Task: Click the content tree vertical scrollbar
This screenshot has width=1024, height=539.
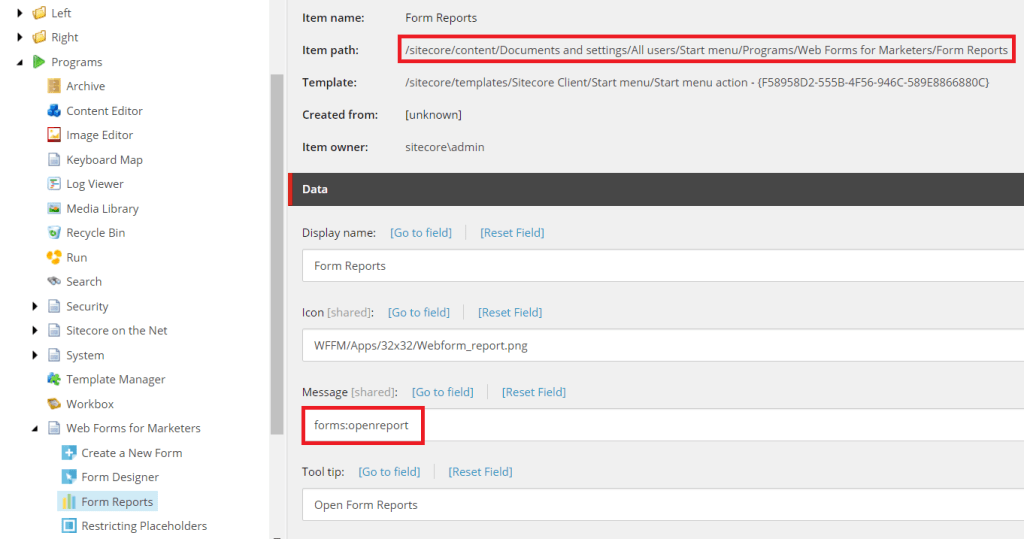Action: (x=277, y=250)
